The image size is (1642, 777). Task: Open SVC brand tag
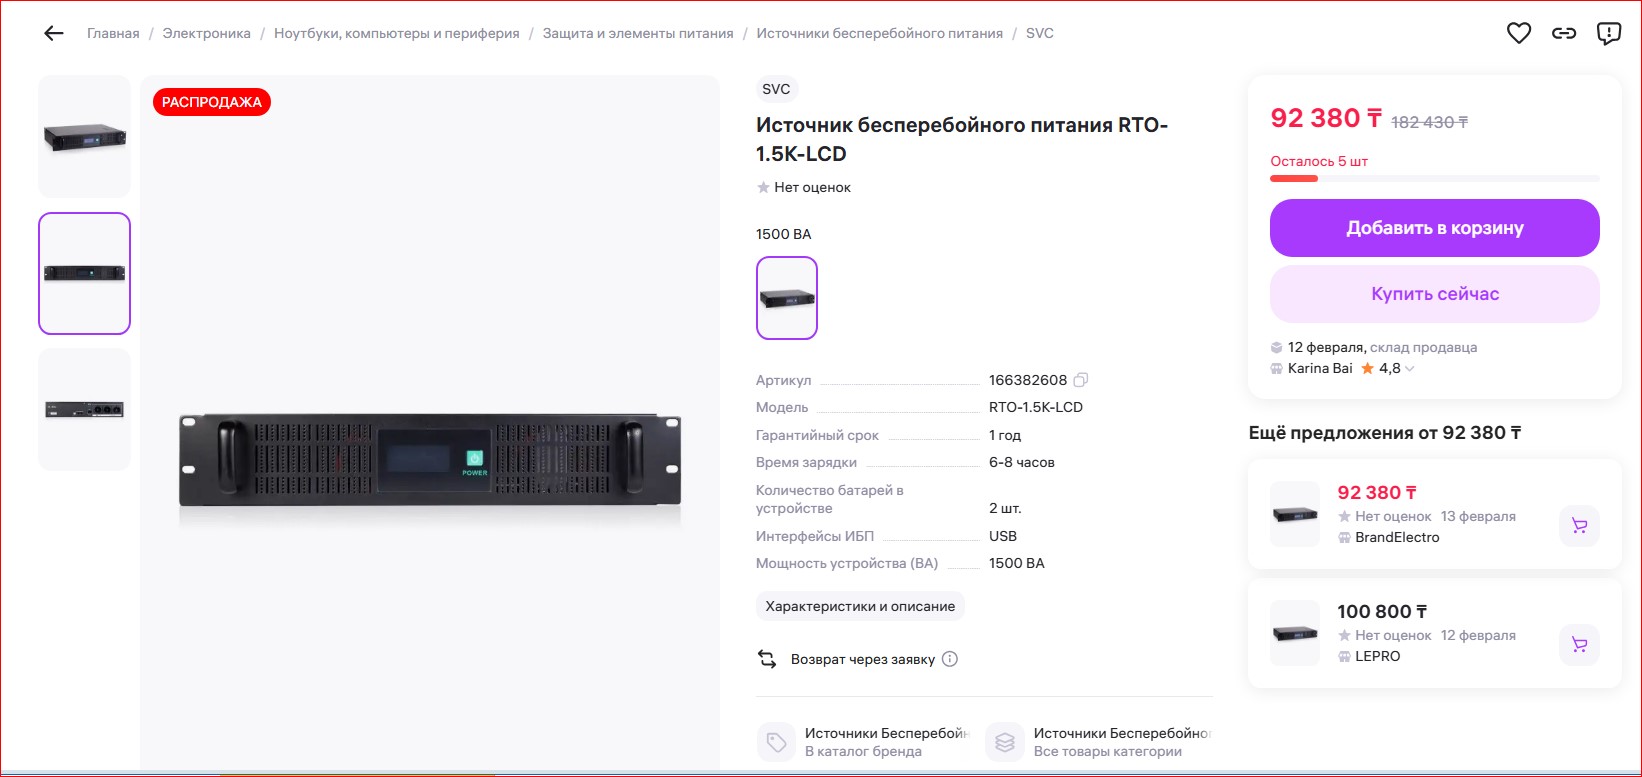pos(776,89)
